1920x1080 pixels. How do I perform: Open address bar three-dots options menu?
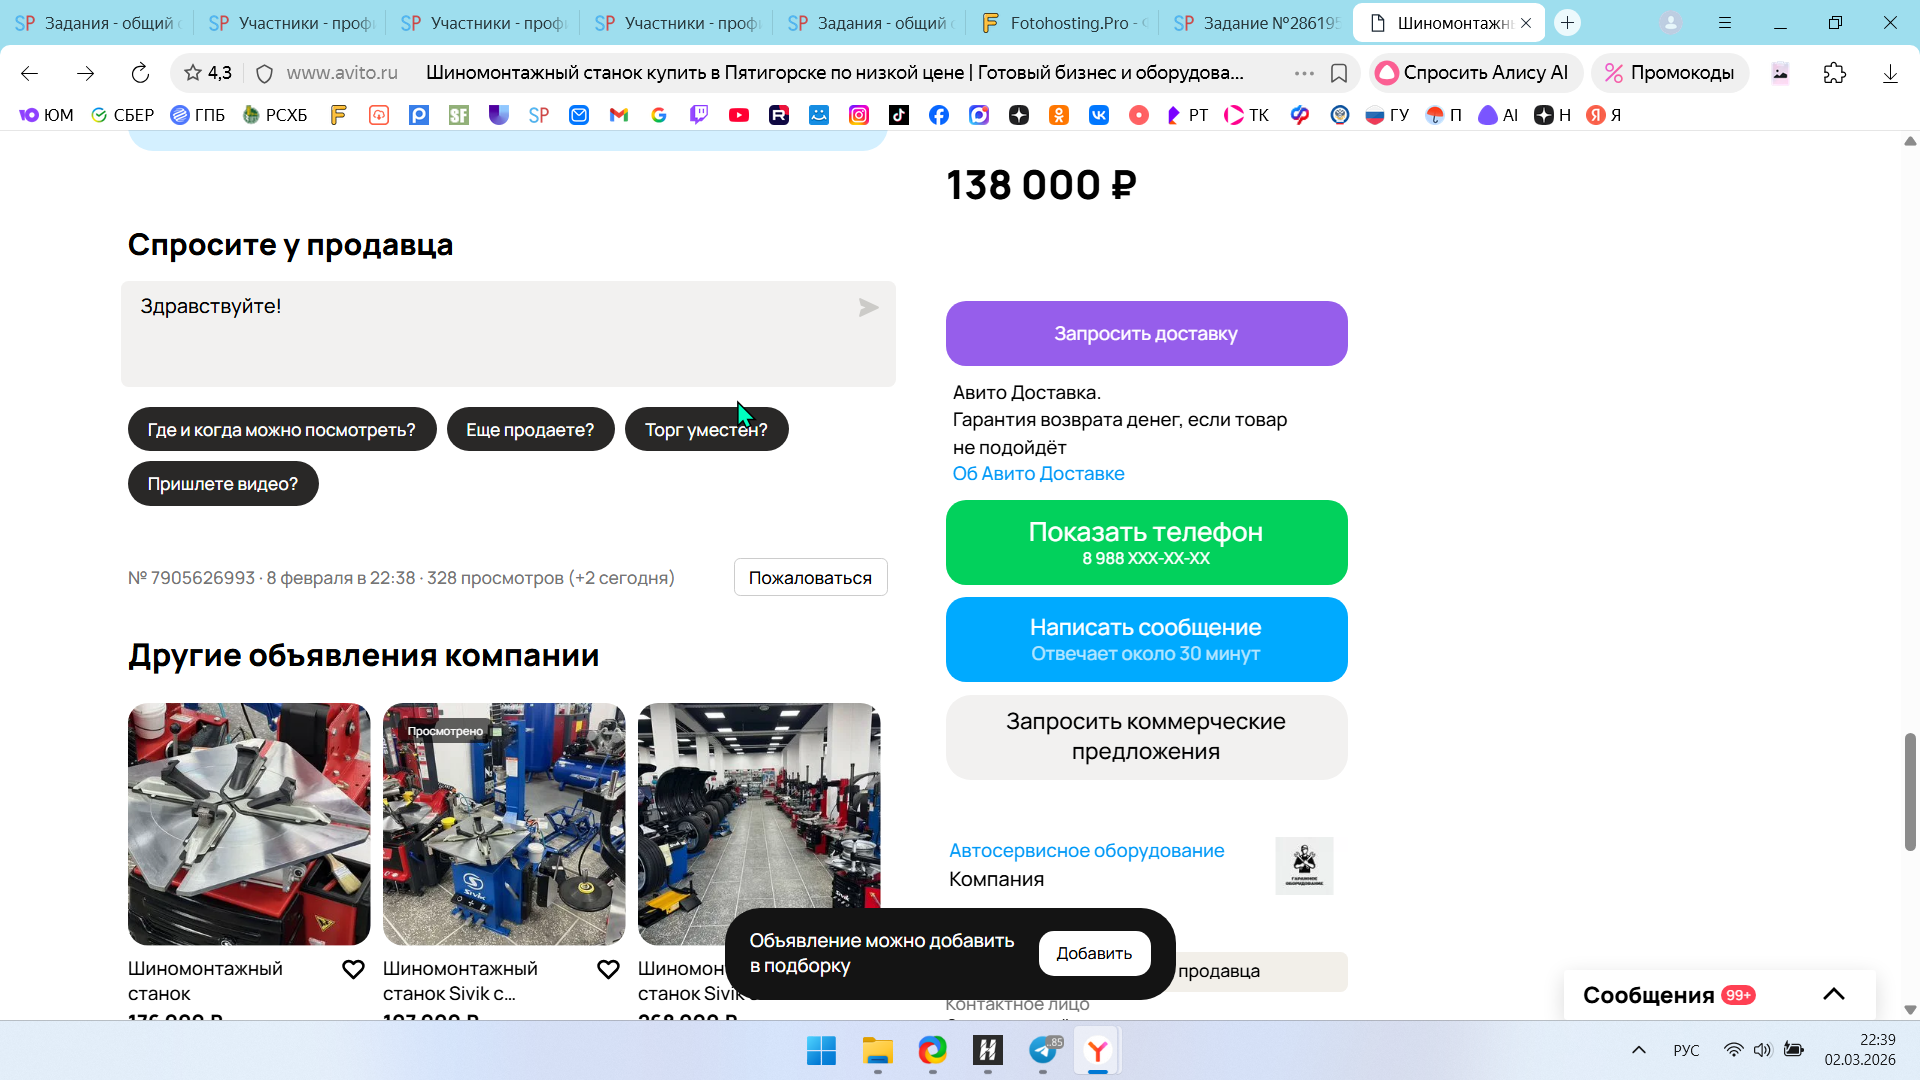pyautogui.click(x=1304, y=73)
